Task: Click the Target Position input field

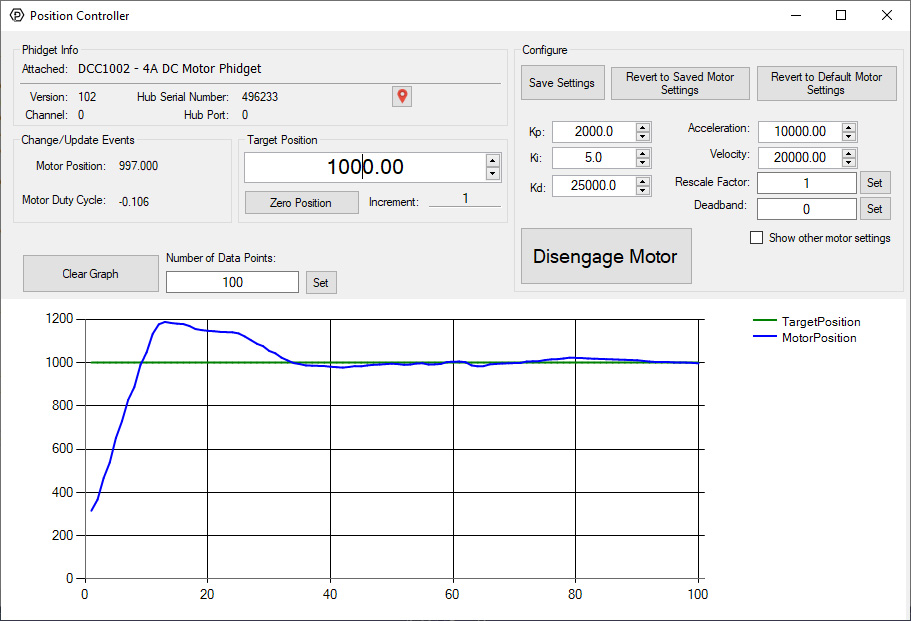Action: [365, 167]
